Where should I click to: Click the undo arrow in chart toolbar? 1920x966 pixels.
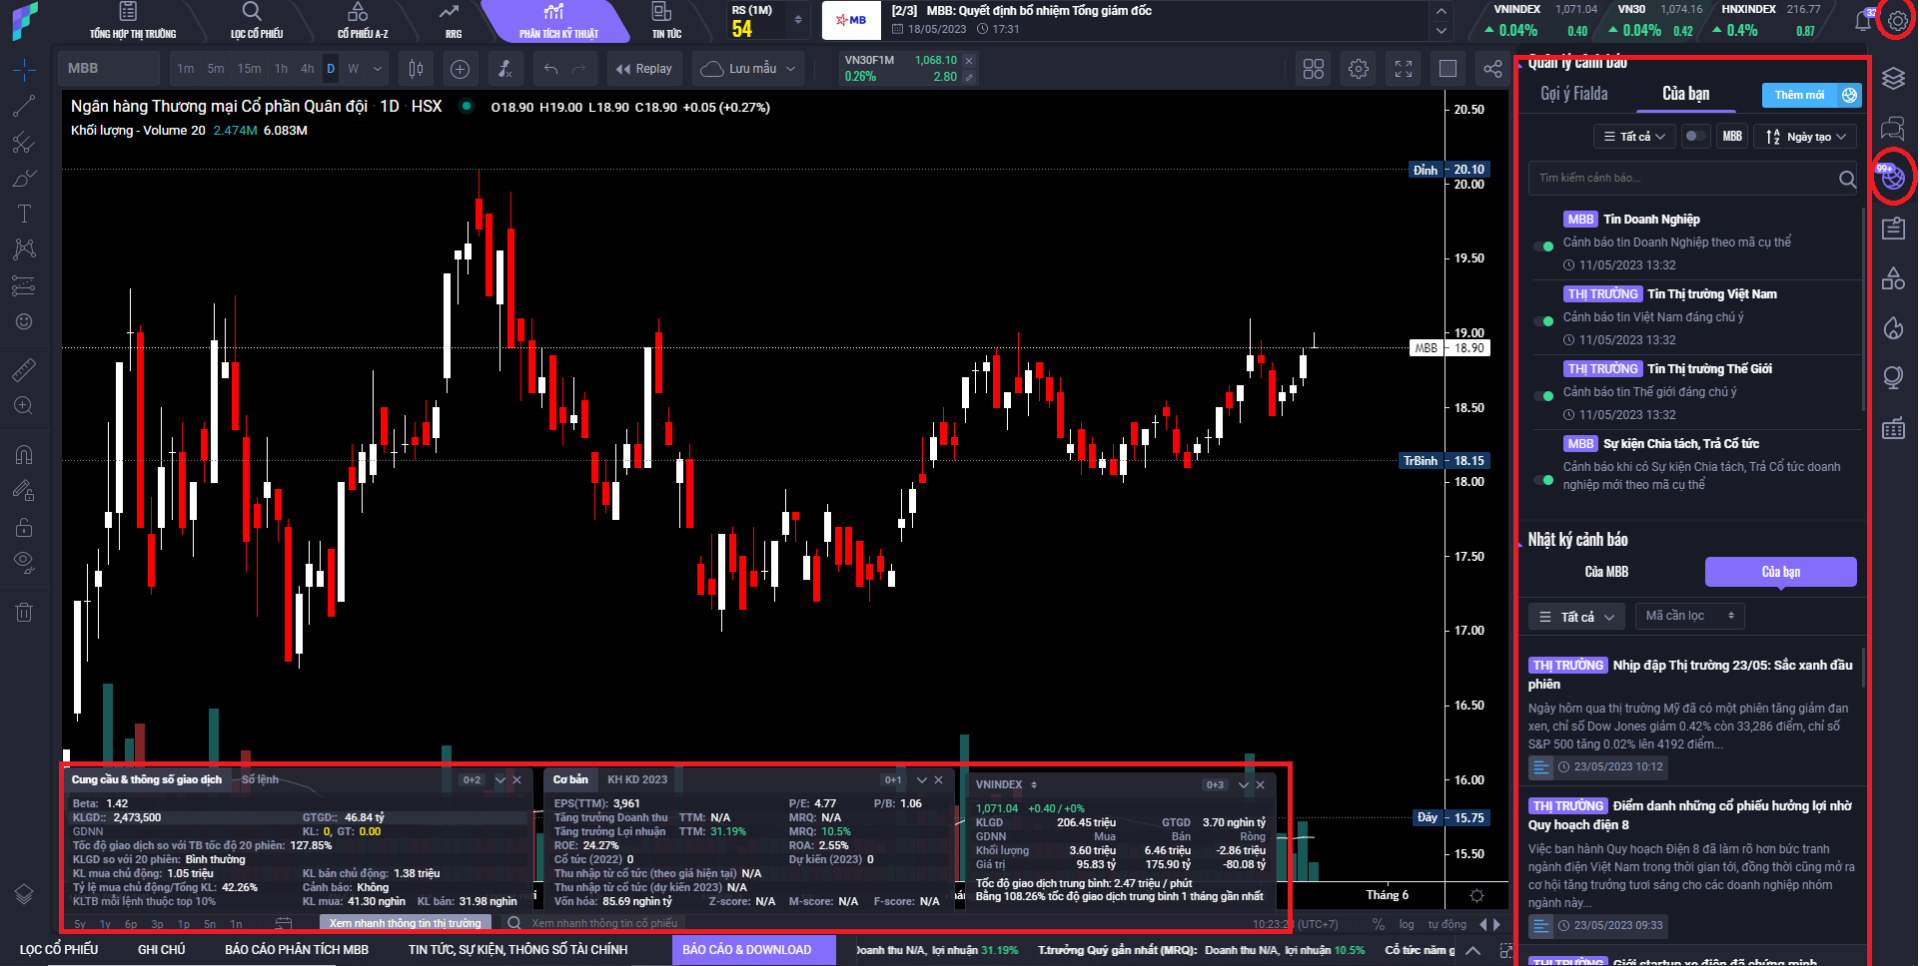point(551,69)
